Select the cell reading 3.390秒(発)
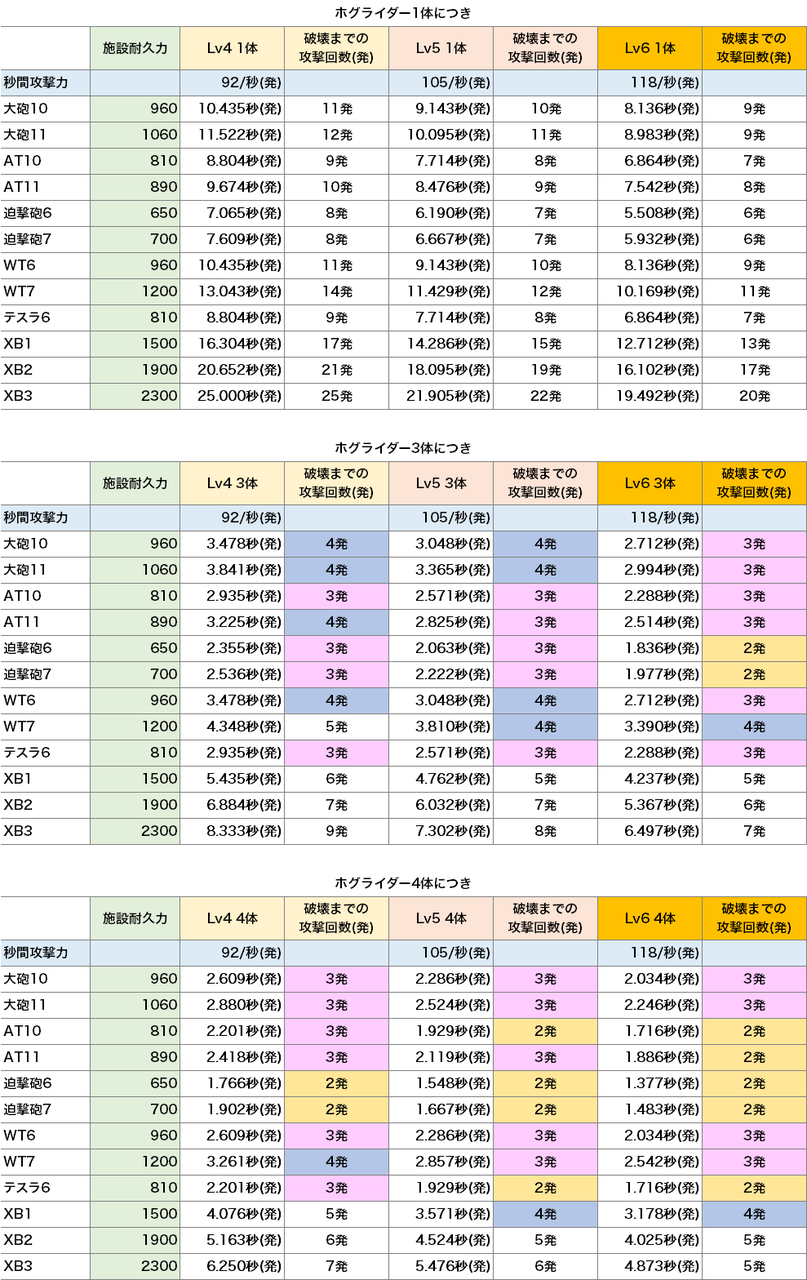Image resolution: width=807 pixels, height=1280 pixels. pos(650,727)
